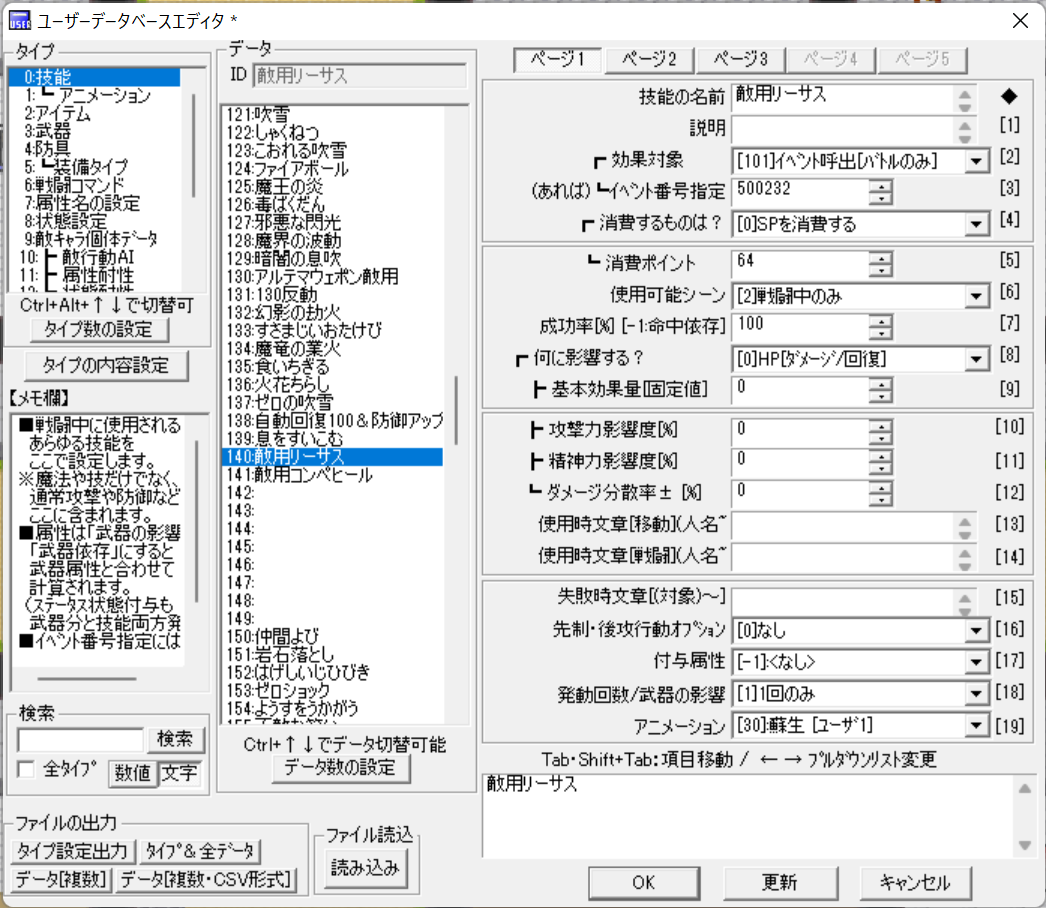Click the type list vertical scrollbar
Viewport: 1046px width, 908px height.
point(193,145)
